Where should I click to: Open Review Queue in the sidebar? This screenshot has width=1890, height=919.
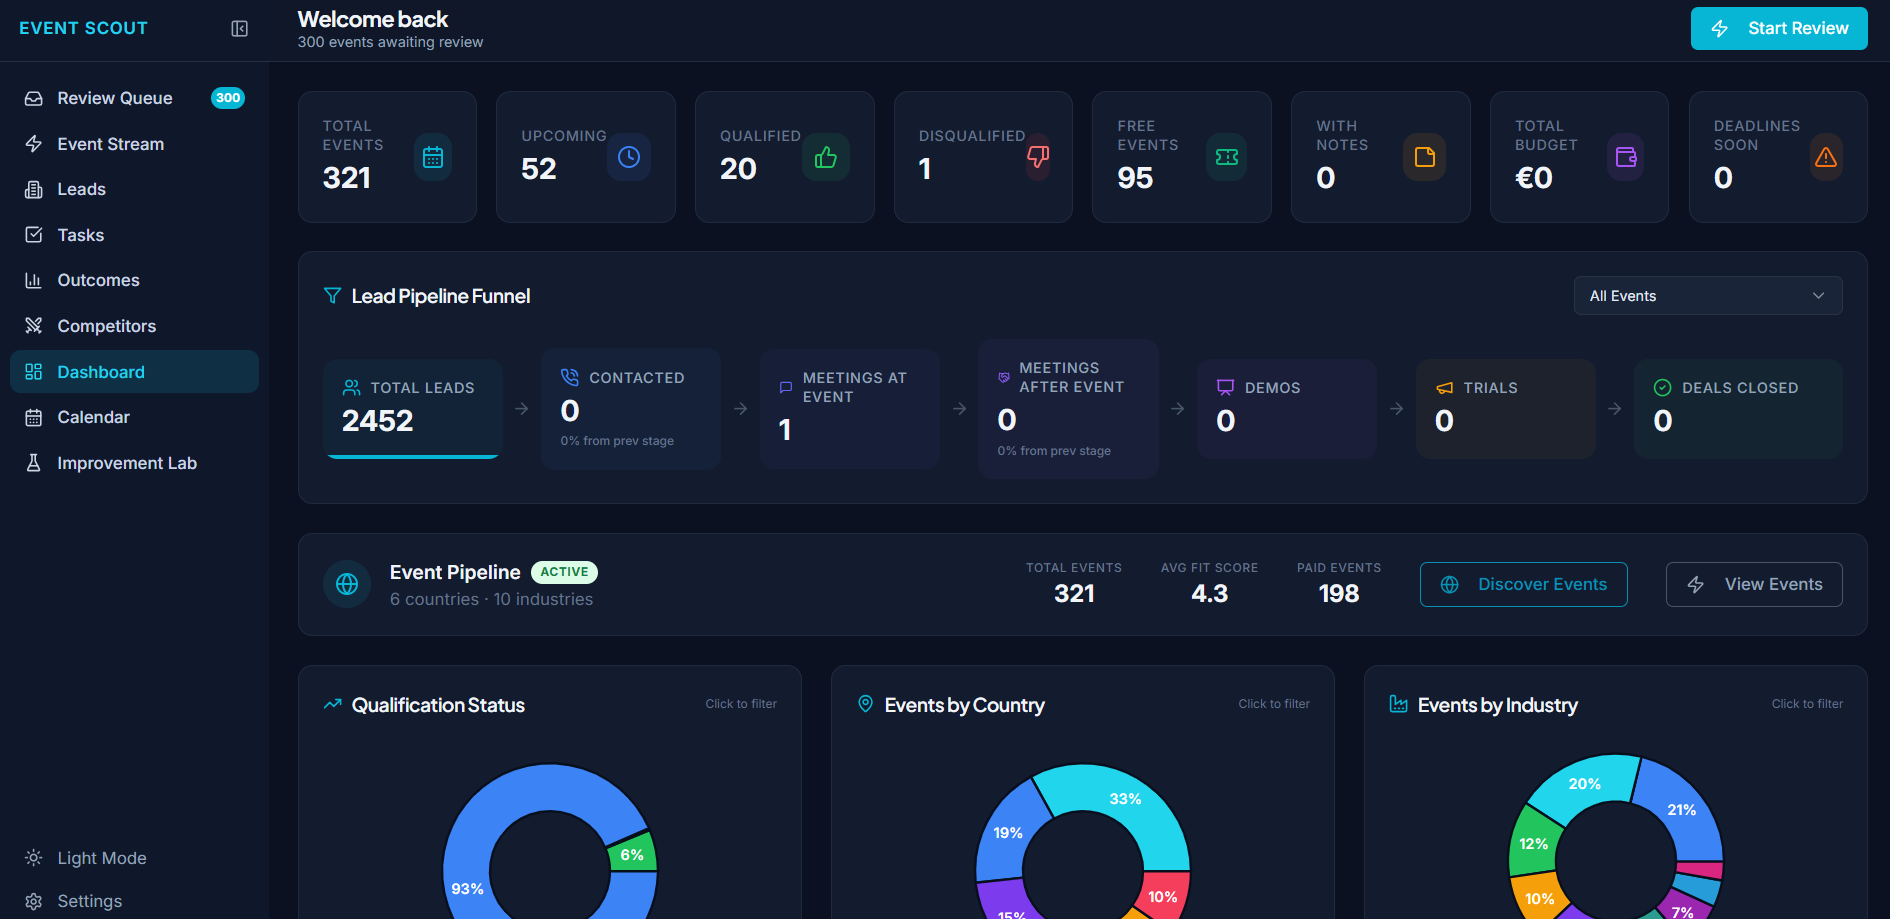point(134,98)
